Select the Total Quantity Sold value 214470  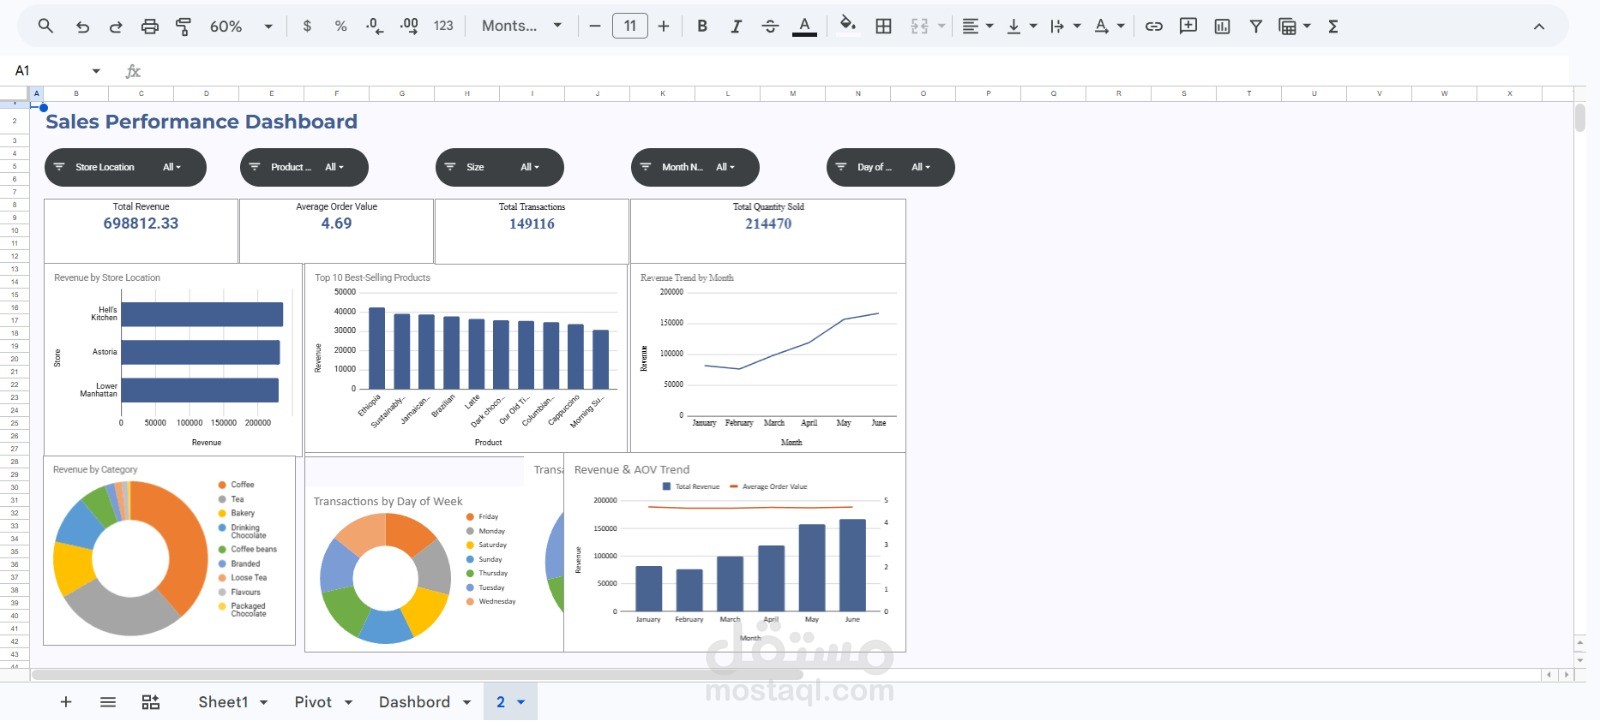click(768, 224)
